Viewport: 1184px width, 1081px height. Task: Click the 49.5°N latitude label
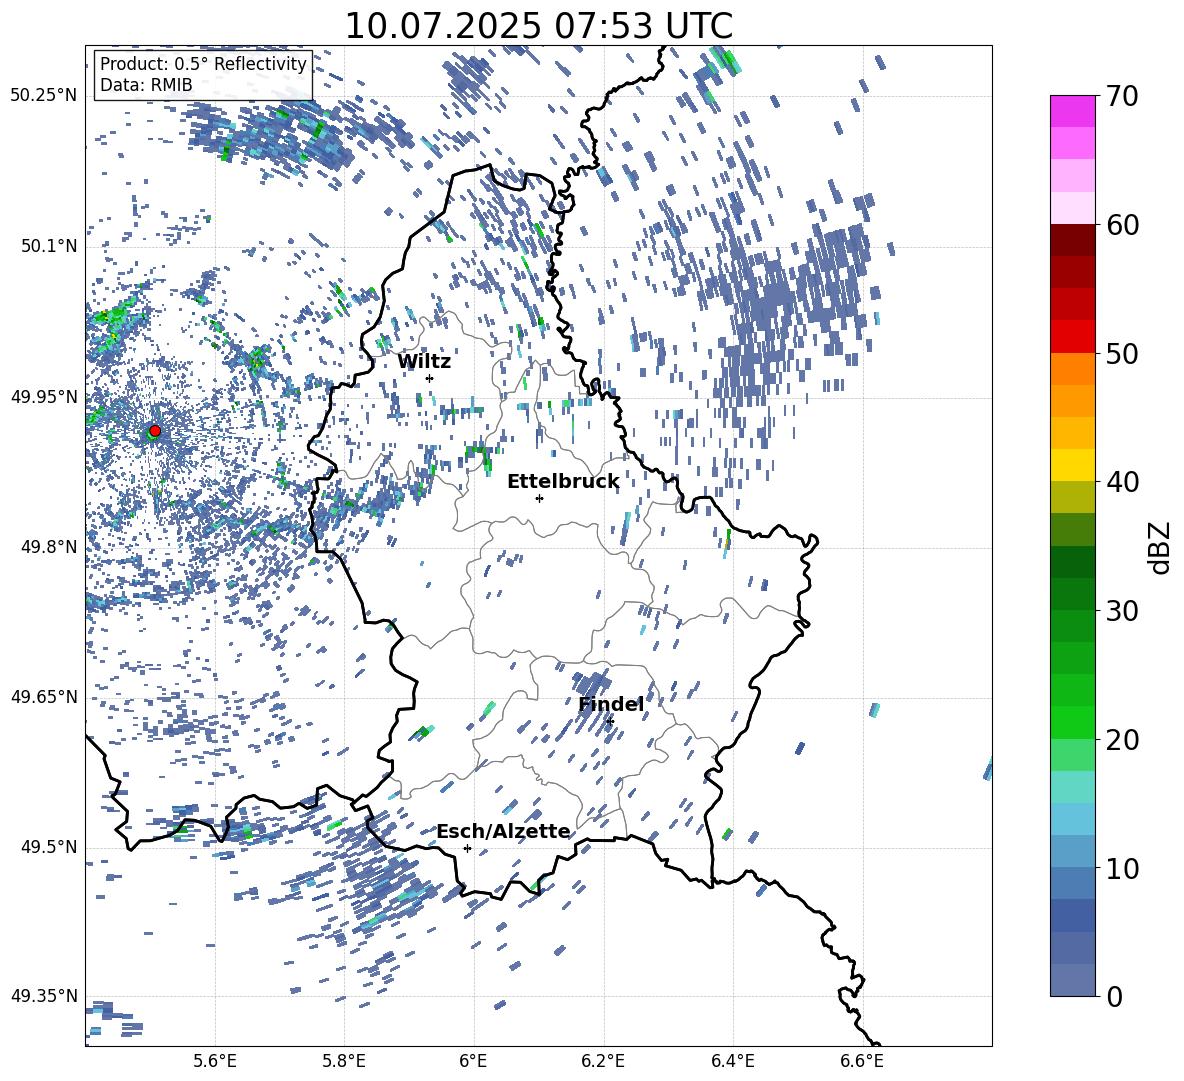[49, 847]
